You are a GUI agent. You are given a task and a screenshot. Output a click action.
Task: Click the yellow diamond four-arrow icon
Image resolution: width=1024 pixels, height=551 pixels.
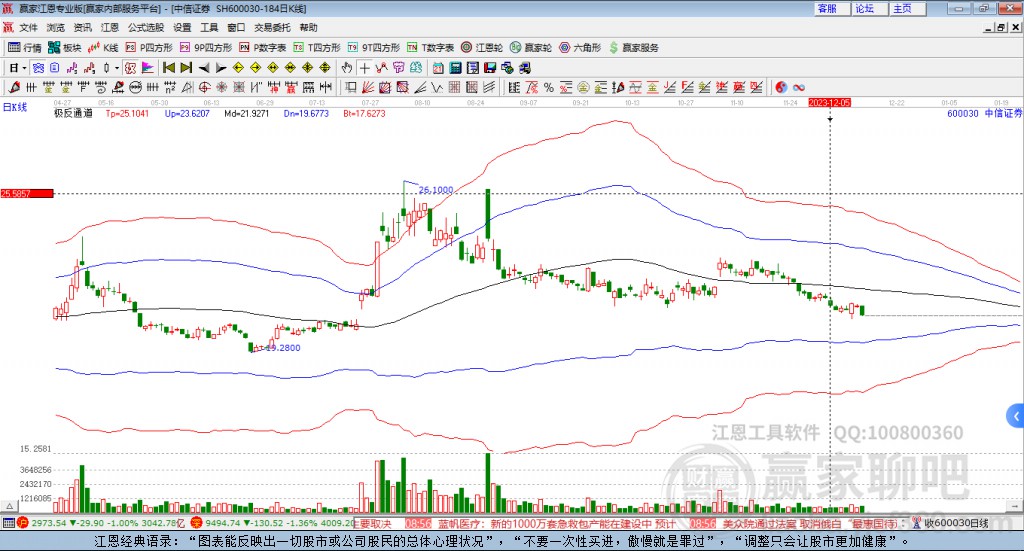(308, 68)
